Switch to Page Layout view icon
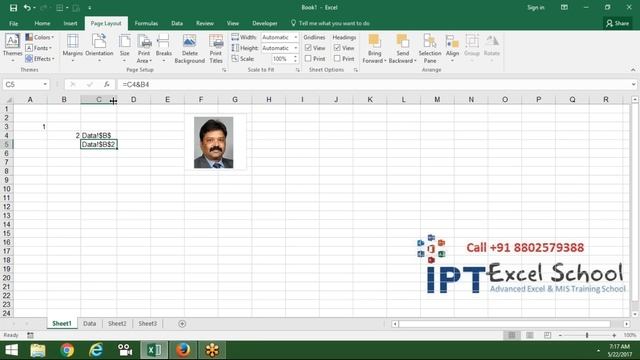This screenshot has height=360, width=640. (x=529, y=335)
